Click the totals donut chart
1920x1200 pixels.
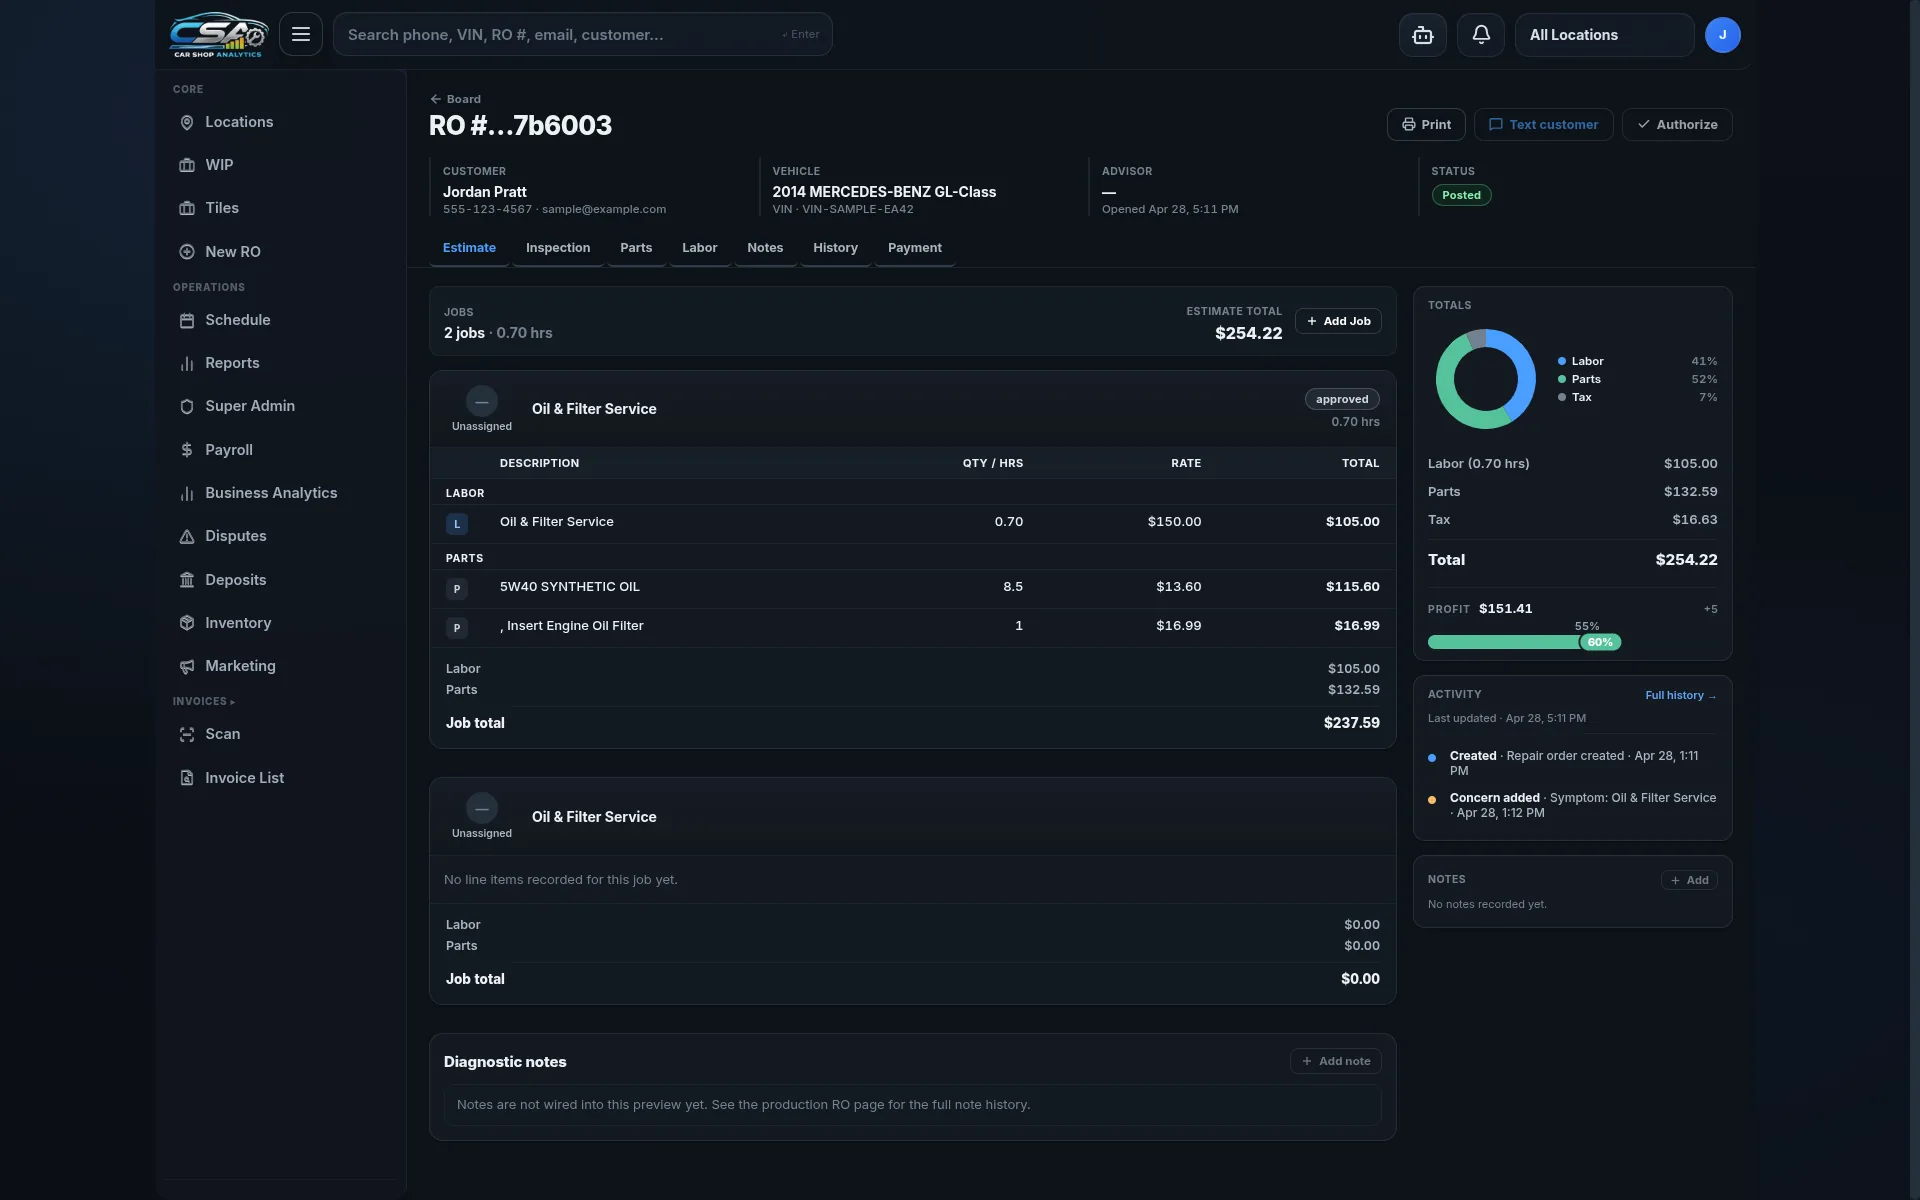point(1485,379)
